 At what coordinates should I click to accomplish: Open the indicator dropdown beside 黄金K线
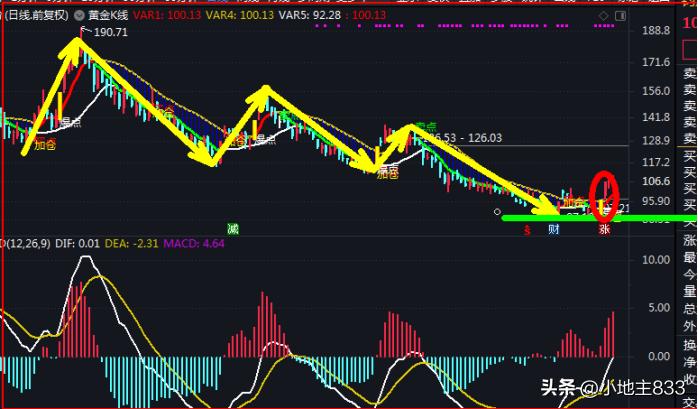79,16
